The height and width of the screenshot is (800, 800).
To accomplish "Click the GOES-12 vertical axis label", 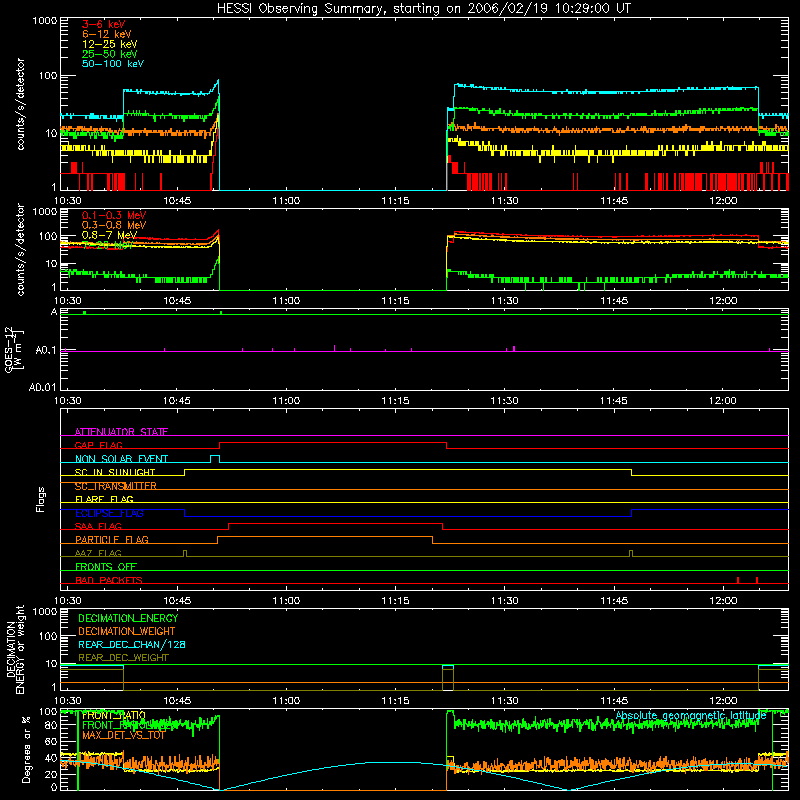I will pos(14,349).
